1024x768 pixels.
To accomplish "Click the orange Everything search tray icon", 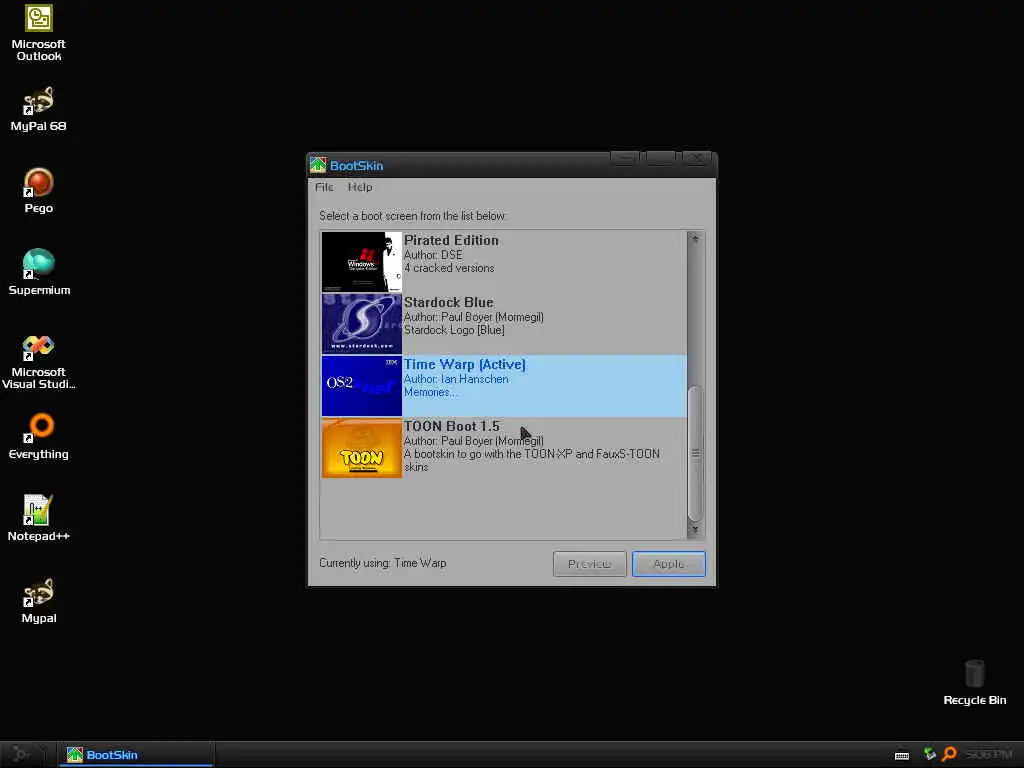I will pyautogui.click(x=949, y=754).
